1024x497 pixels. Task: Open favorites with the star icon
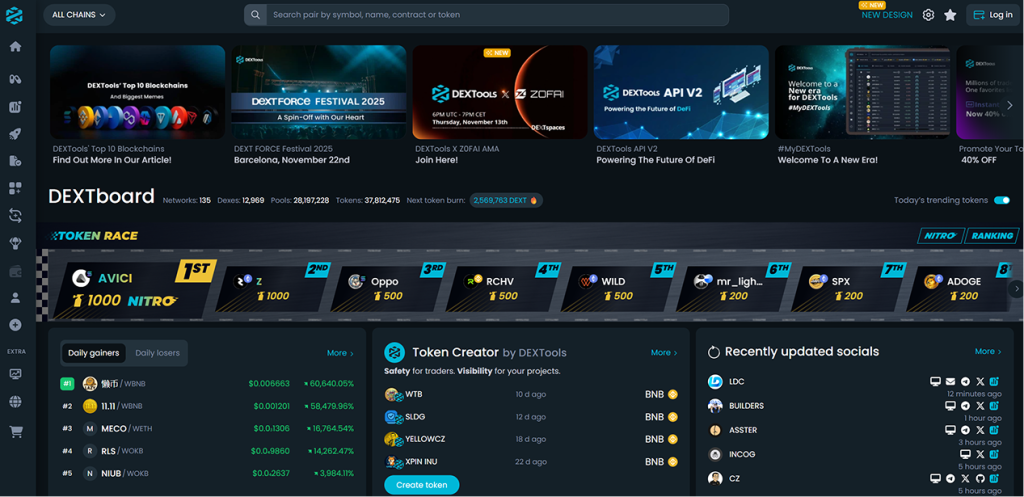coord(950,15)
